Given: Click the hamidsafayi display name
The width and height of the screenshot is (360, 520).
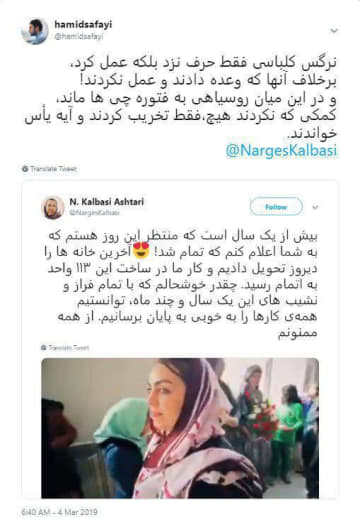Looking at the screenshot, I should (x=83, y=24).
